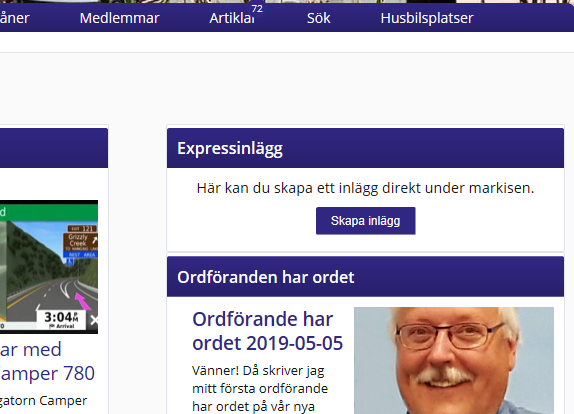Image resolution: width=574 pixels, height=414 pixels.
Task: Click the pink turn arrow in GPS image
Action: click(x=83, y=301)
